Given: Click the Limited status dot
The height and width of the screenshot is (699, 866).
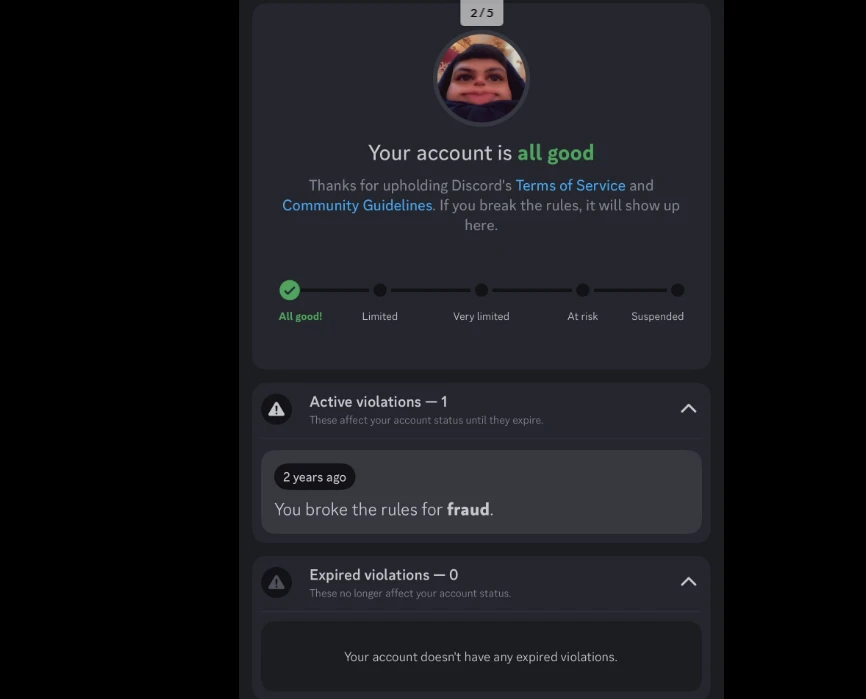Looking at the screenshot, I should point(380,290).
